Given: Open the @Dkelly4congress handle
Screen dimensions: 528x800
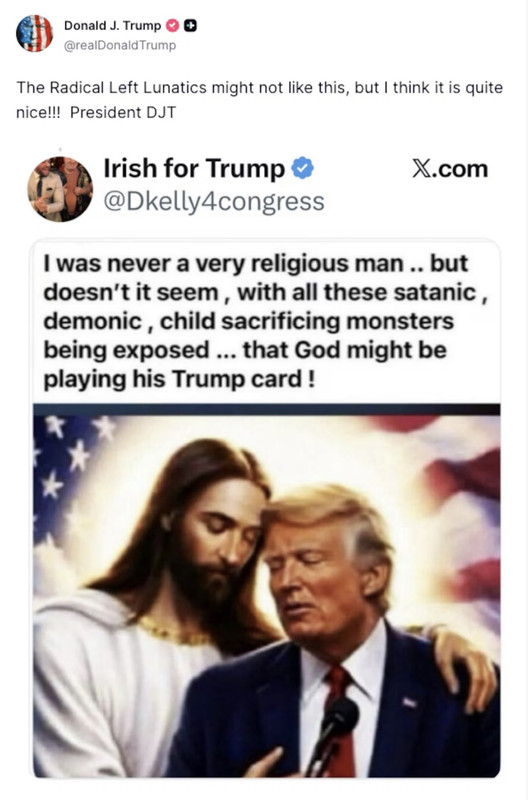Looking at the screenshot, I should click(x=214, y=202).
